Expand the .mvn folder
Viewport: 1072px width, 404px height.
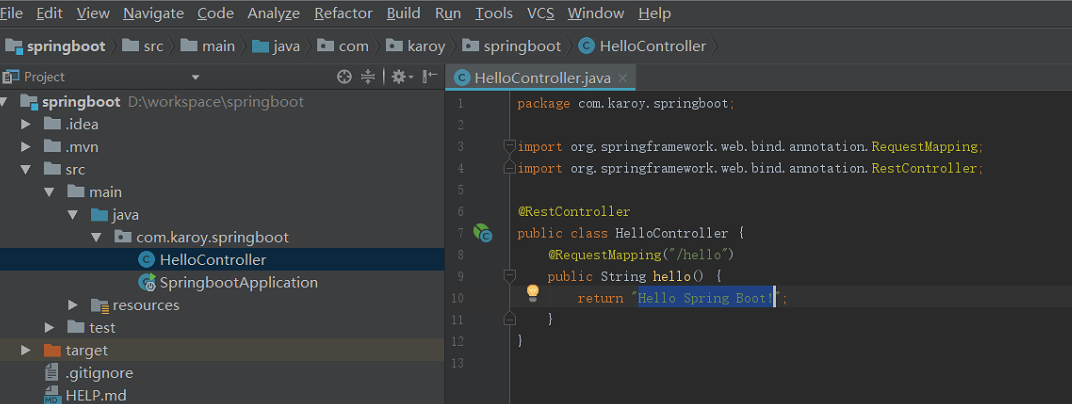point(26,147)
